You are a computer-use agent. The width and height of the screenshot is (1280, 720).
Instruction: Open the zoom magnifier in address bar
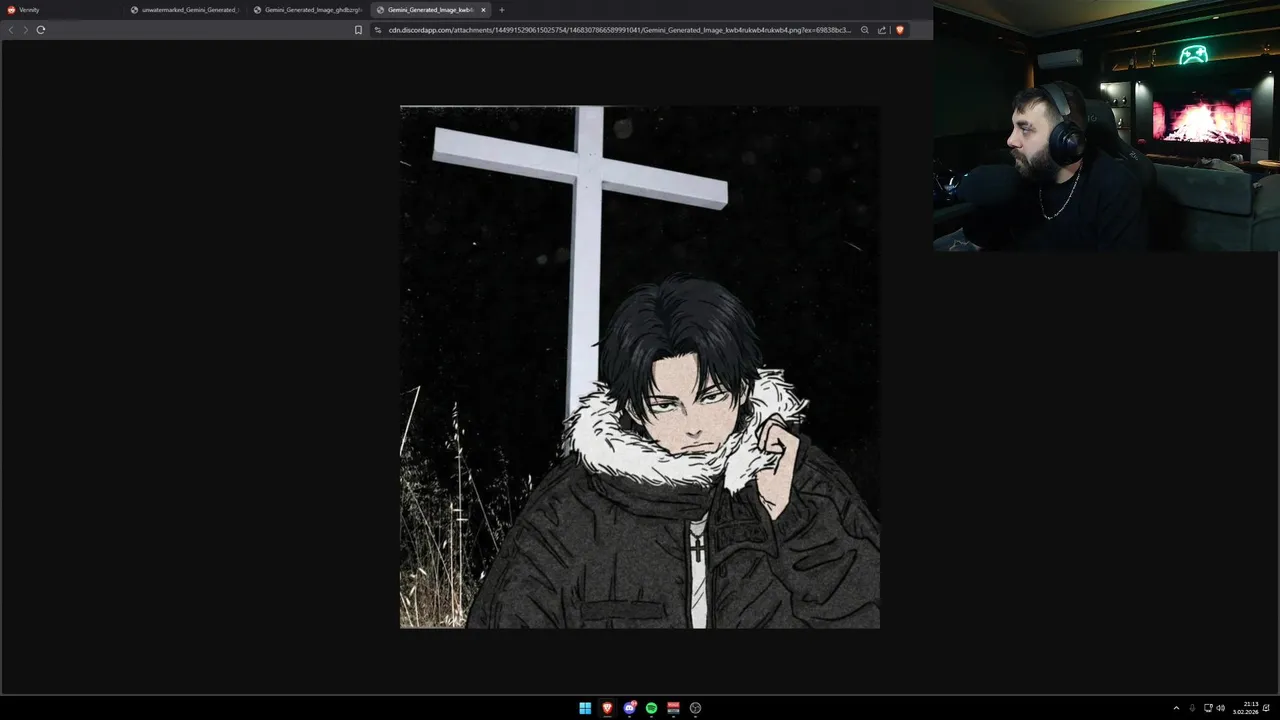click(865, 30)
